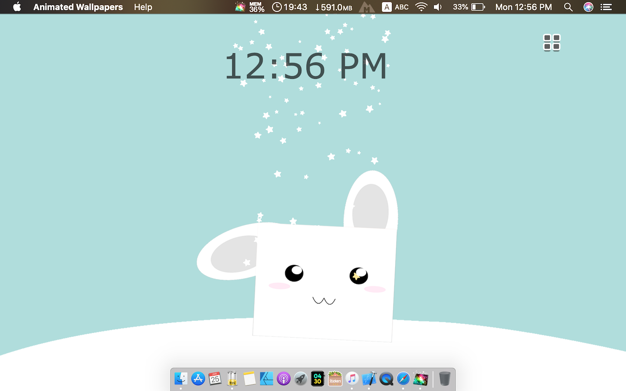The image size is (626, 391).
Task: Open the mountain-shaped menu bar icon
Action: coord(366,7)
